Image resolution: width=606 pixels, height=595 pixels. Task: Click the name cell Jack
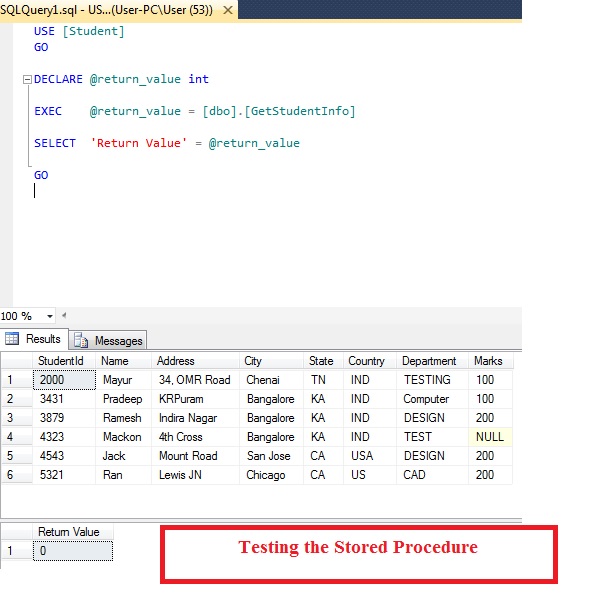pos(123,456)
